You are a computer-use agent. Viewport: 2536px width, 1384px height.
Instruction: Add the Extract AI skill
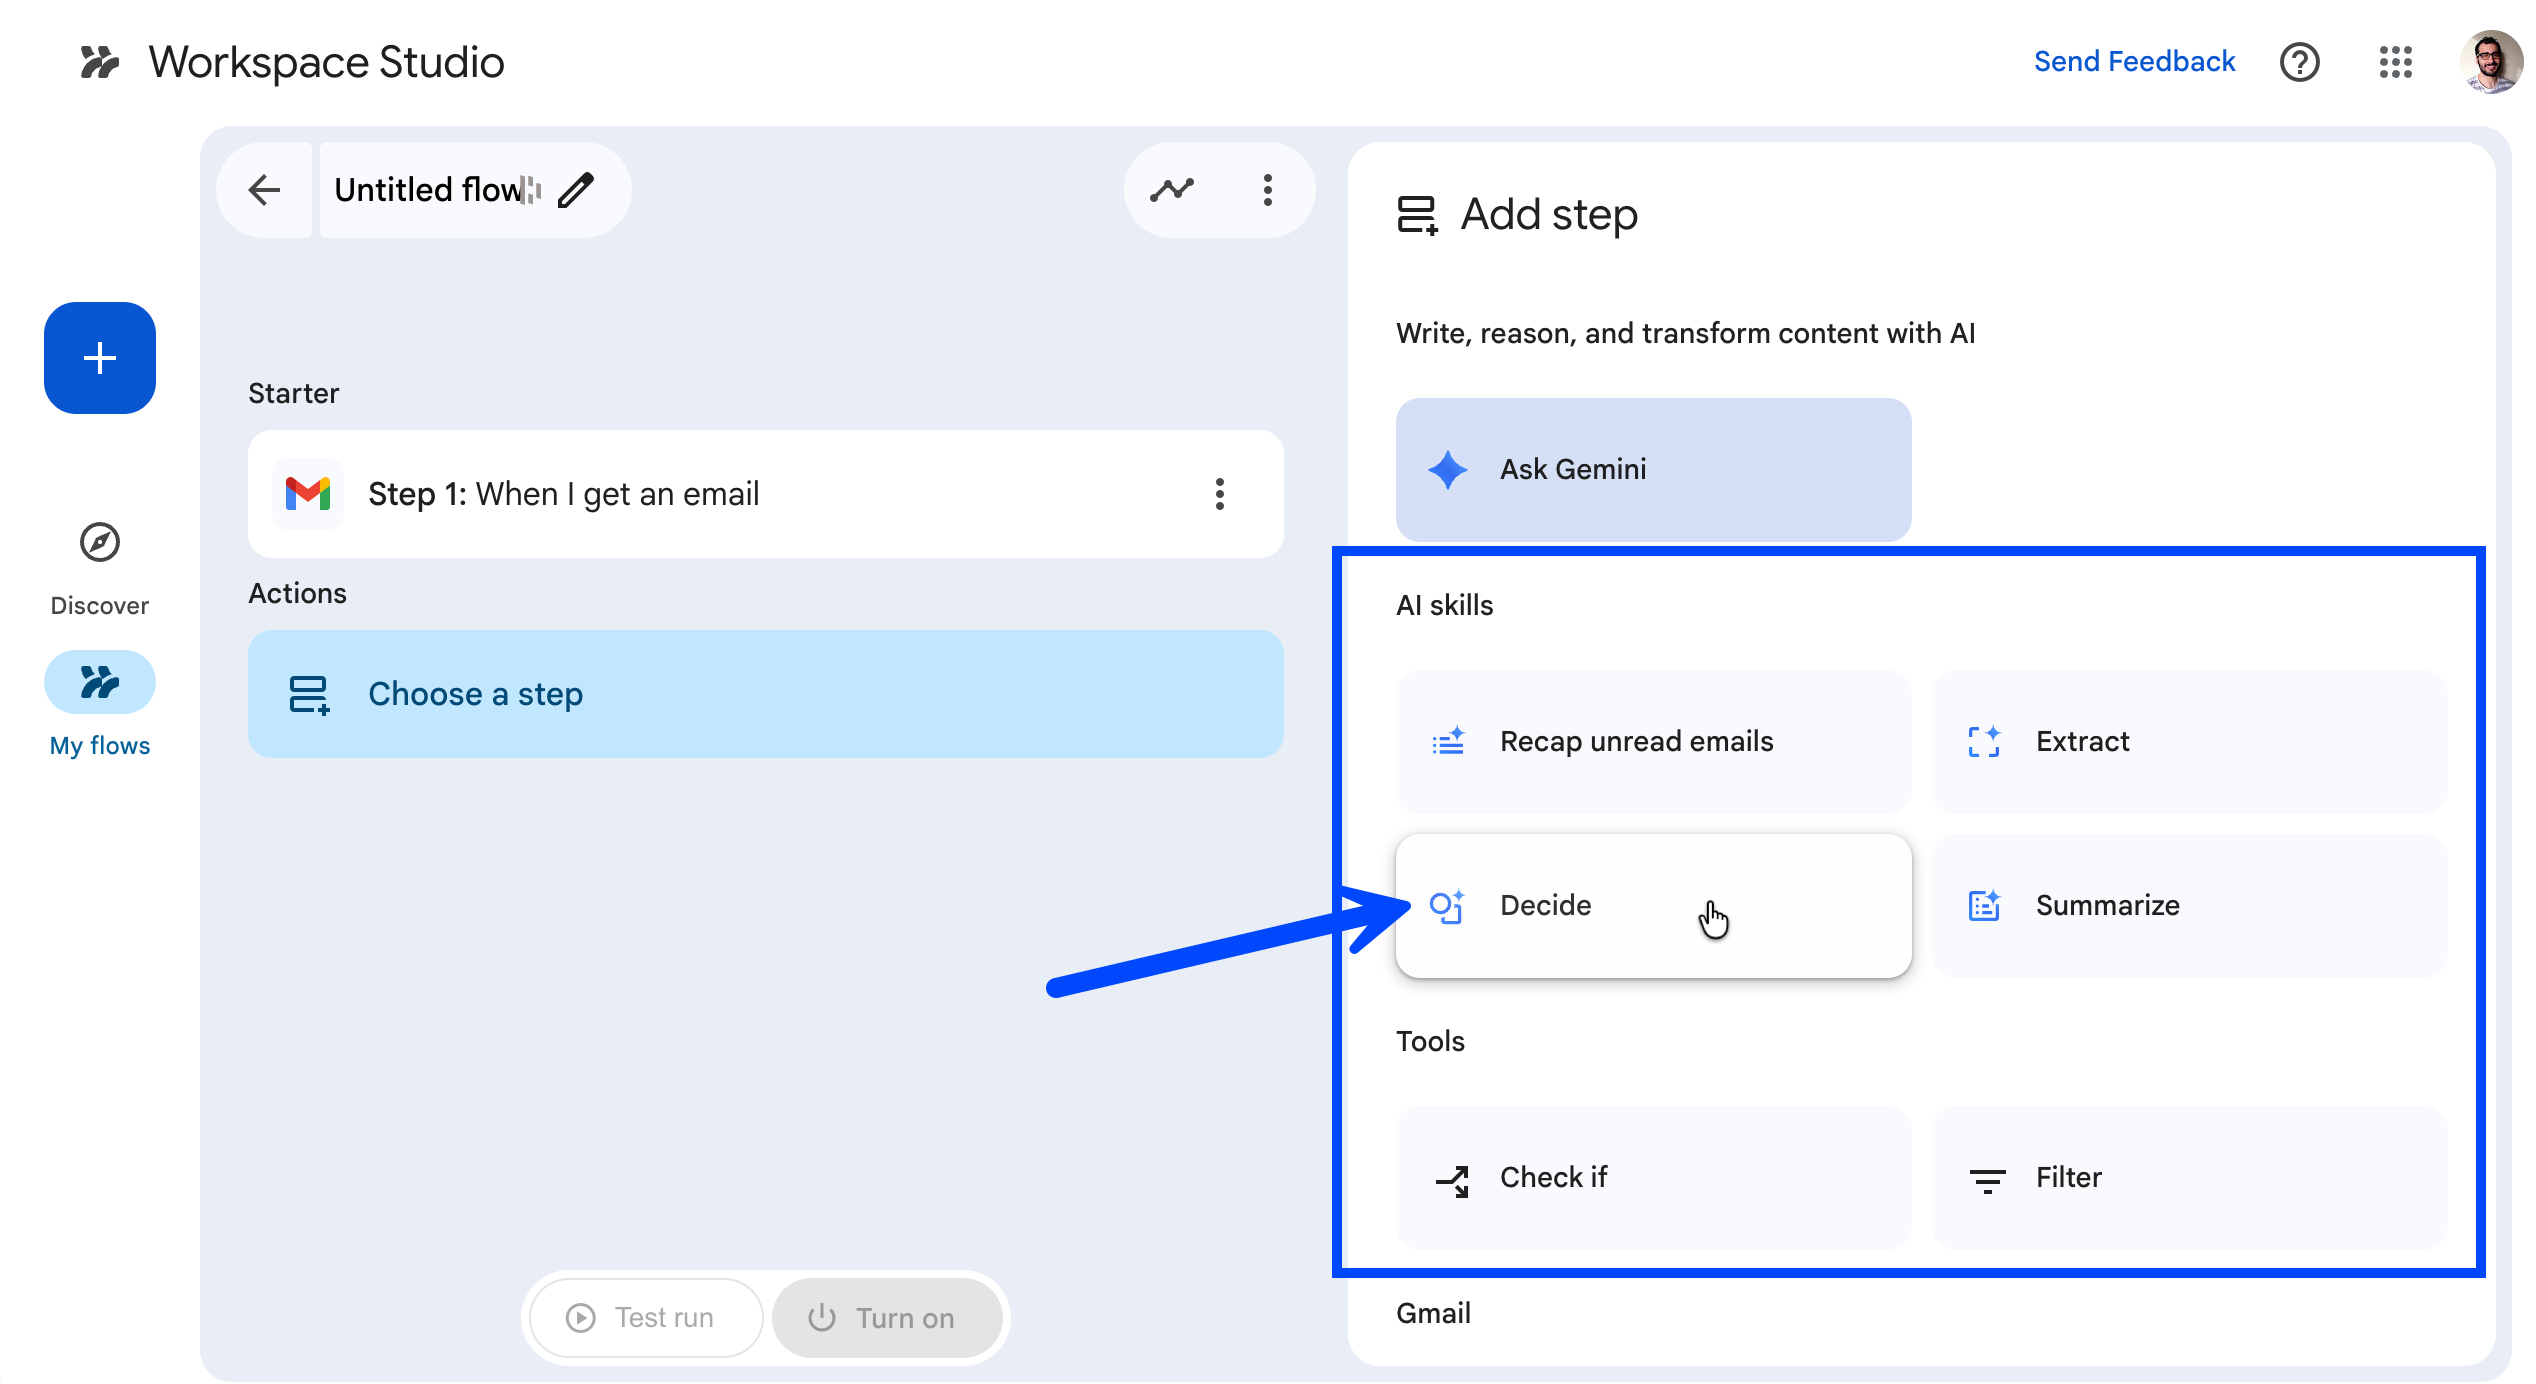tap(2188, 742)
